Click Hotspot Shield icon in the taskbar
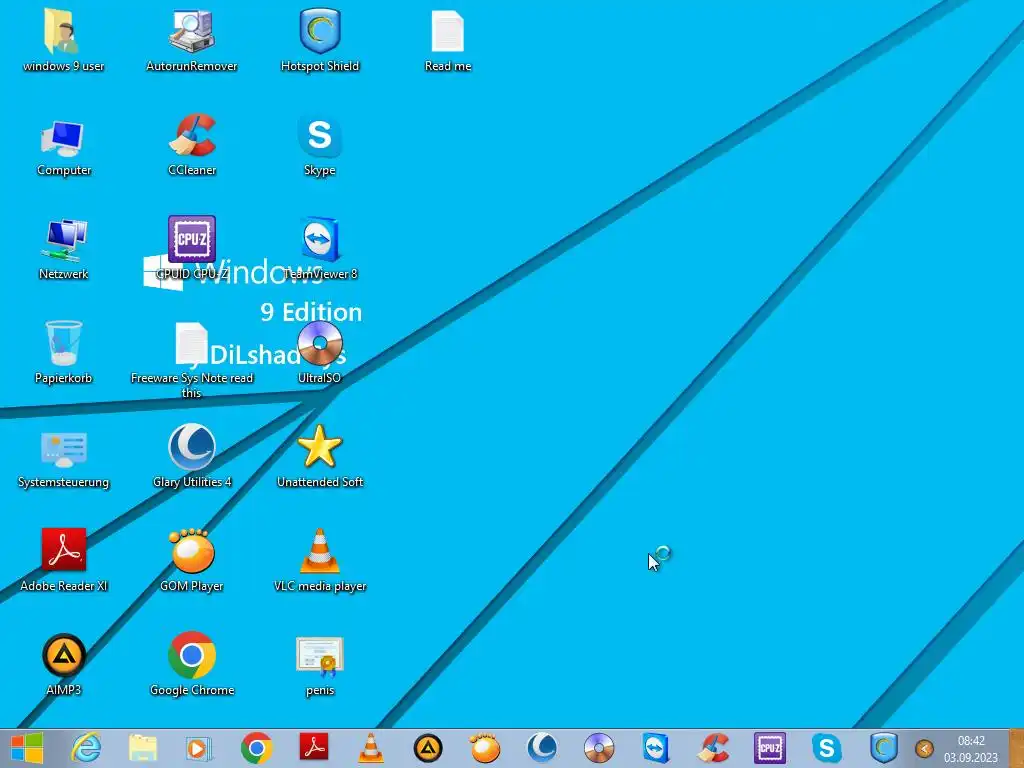This screenshot has height=768, width=1024. pyautogui.click(x=884, y=748)
